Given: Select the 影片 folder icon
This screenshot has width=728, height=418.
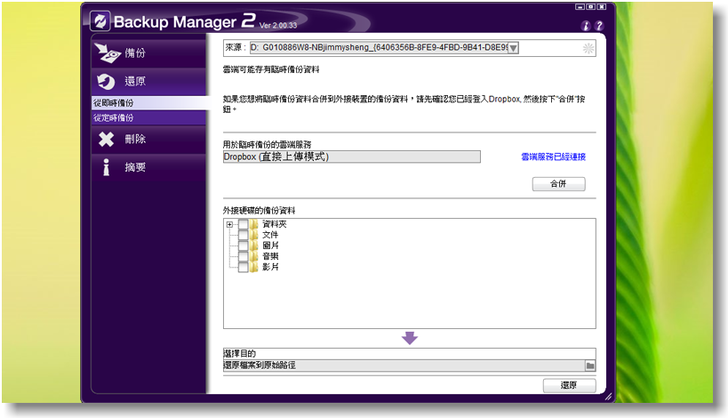Looking at the screenshot, I should point(254,267).
